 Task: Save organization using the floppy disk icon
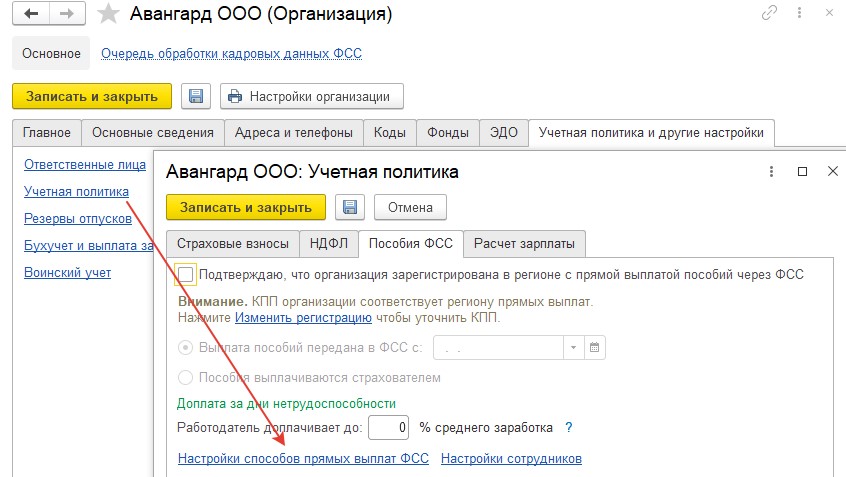pos(196,97)
